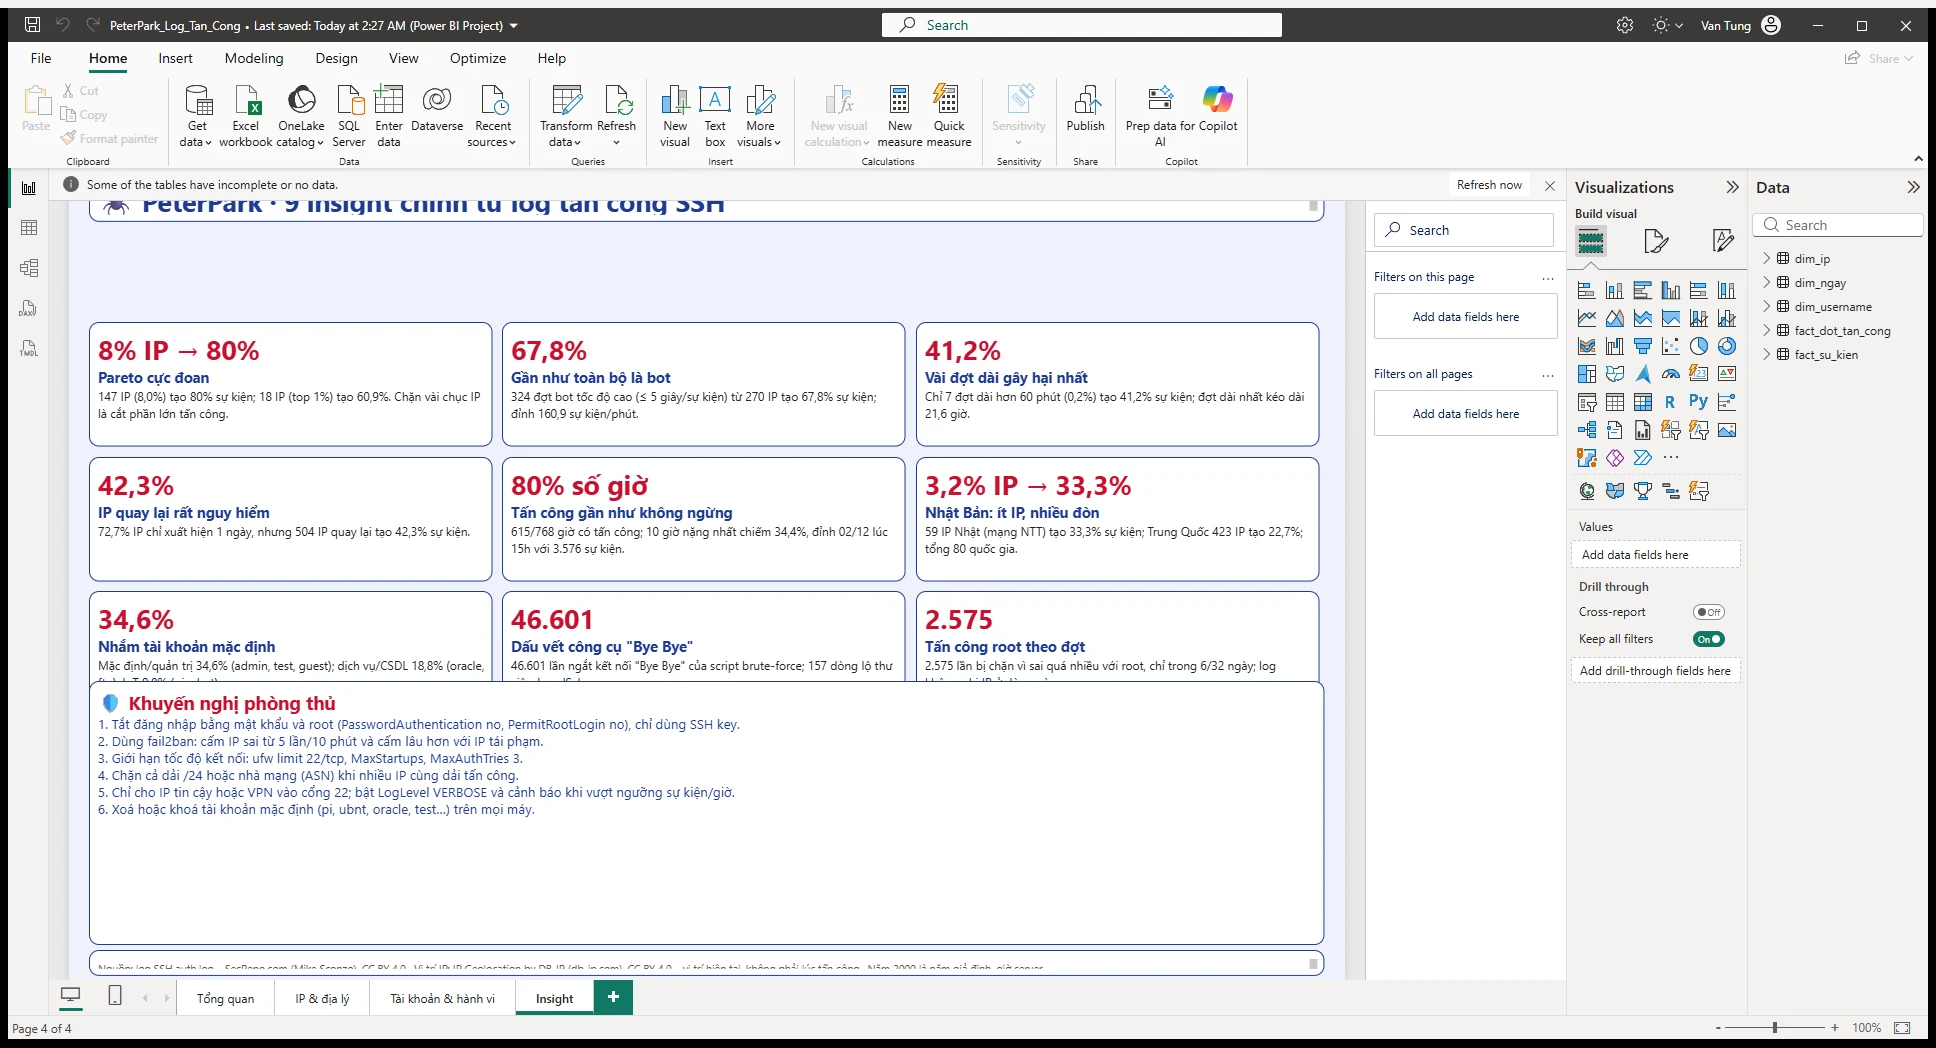Toggle Cross-report drill through switch

click(1708, 612)
